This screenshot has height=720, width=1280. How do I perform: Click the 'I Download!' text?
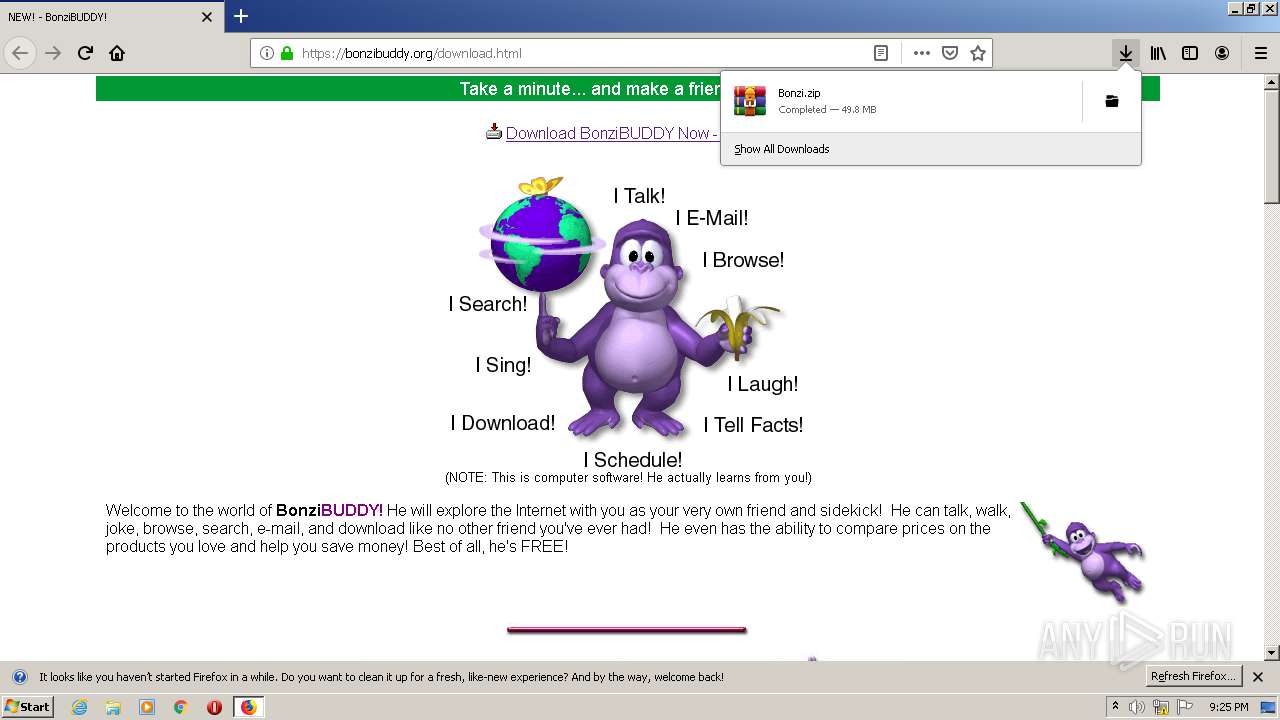pos(503,423)
